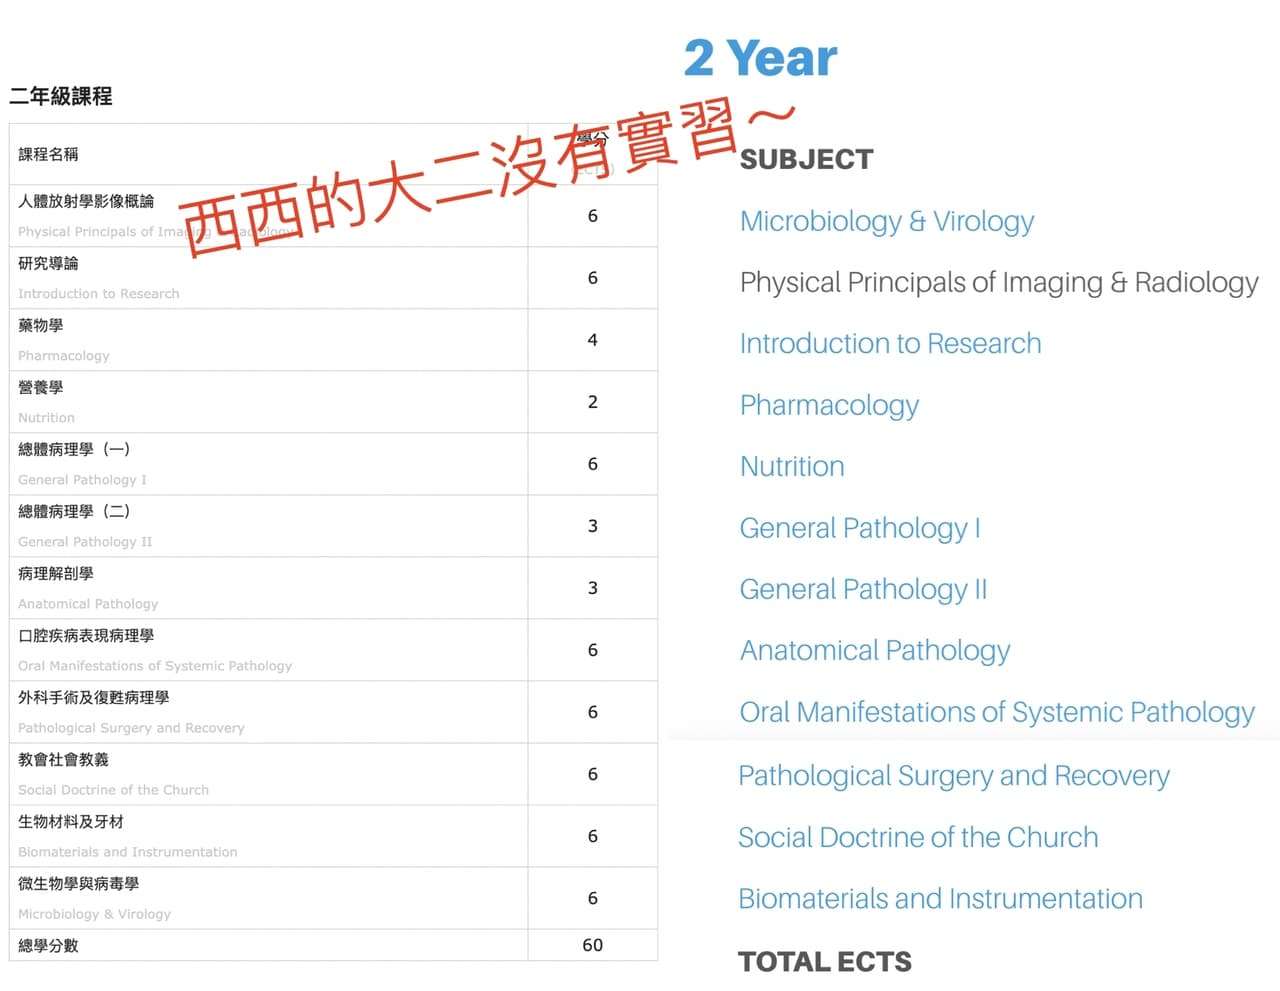Click gray 'Nutrition' subtitle in the table
1280x991 pixels.
click(46, 418)
